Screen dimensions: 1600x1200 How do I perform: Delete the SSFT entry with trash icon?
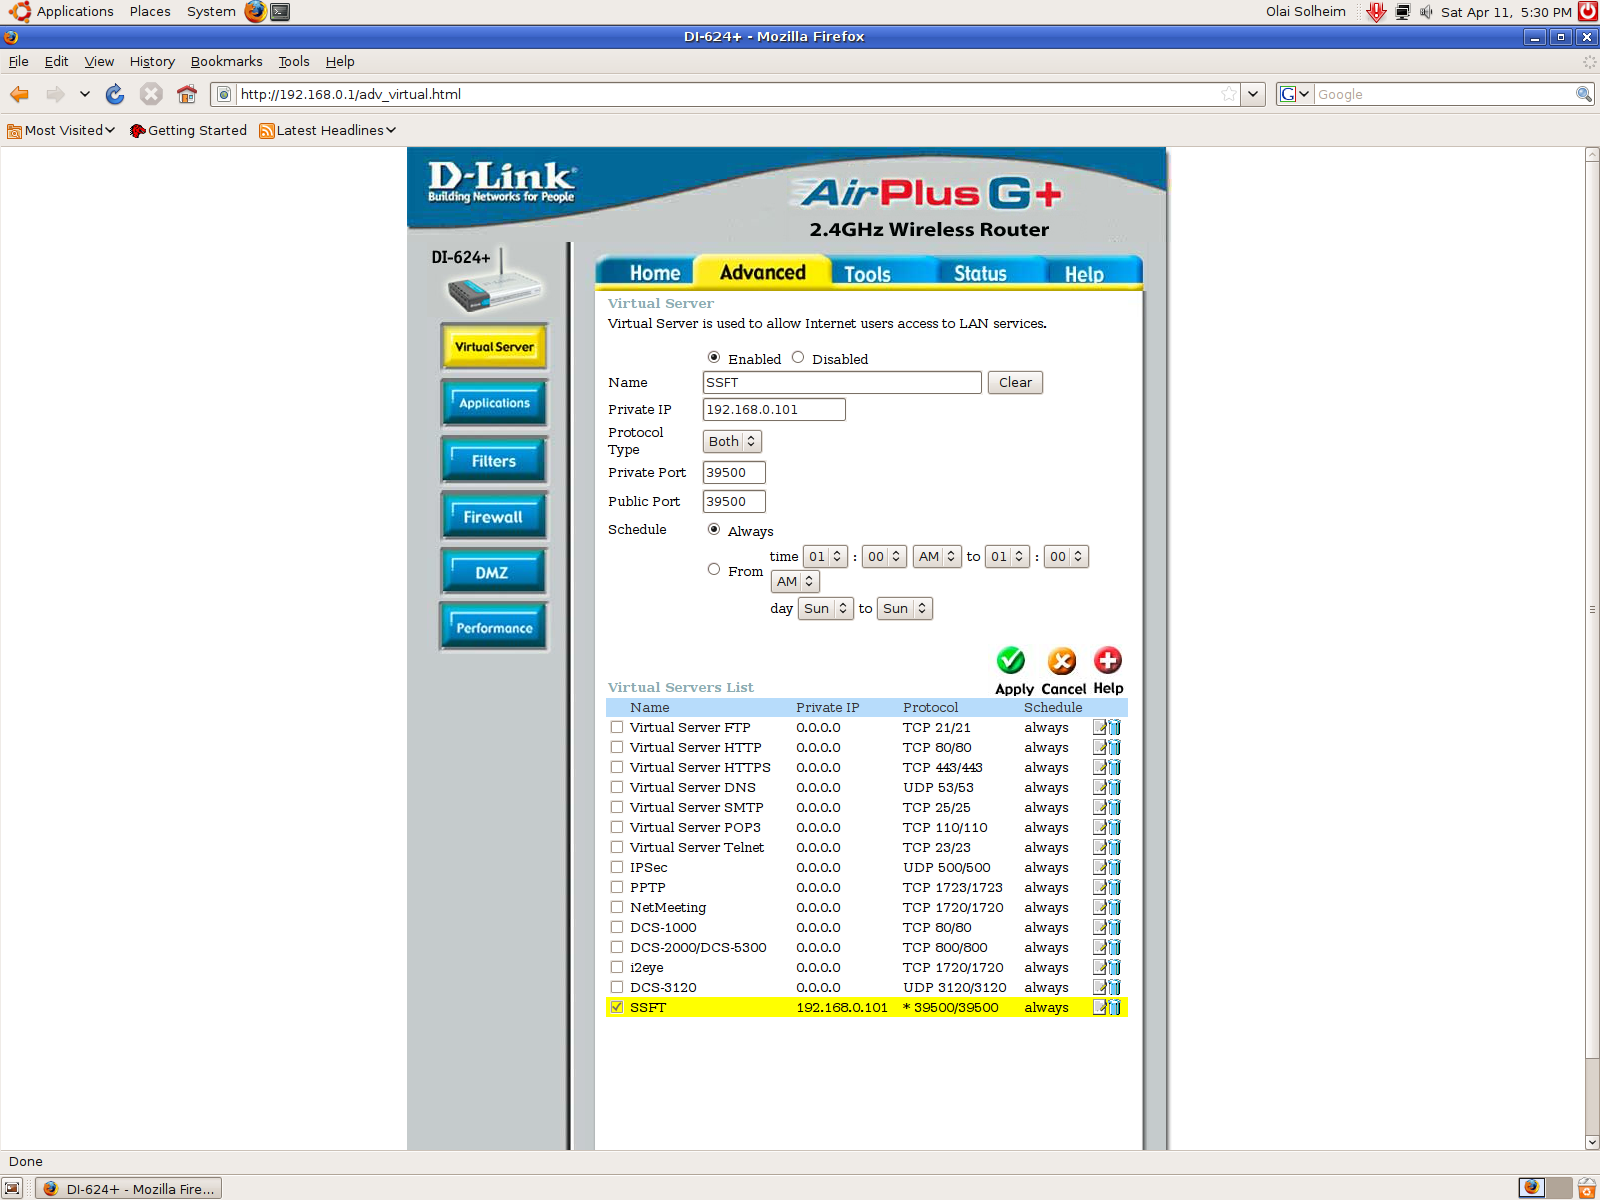point(1114,1007)
